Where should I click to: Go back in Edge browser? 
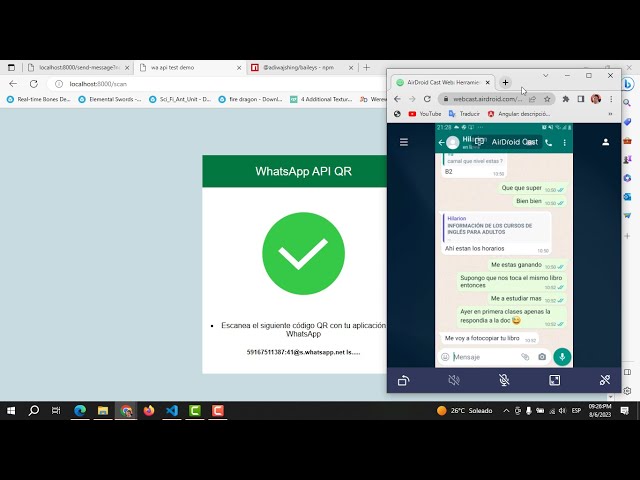(x=13, y=84)
